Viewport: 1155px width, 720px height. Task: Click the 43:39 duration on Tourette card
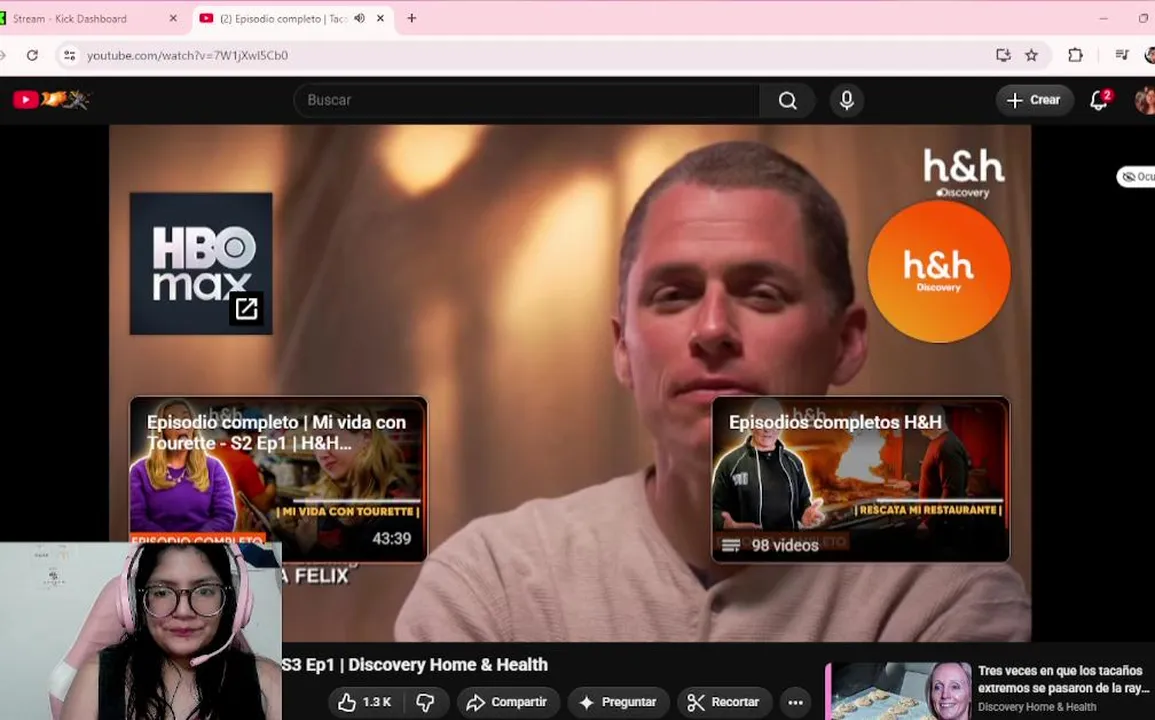click(391, 539)
